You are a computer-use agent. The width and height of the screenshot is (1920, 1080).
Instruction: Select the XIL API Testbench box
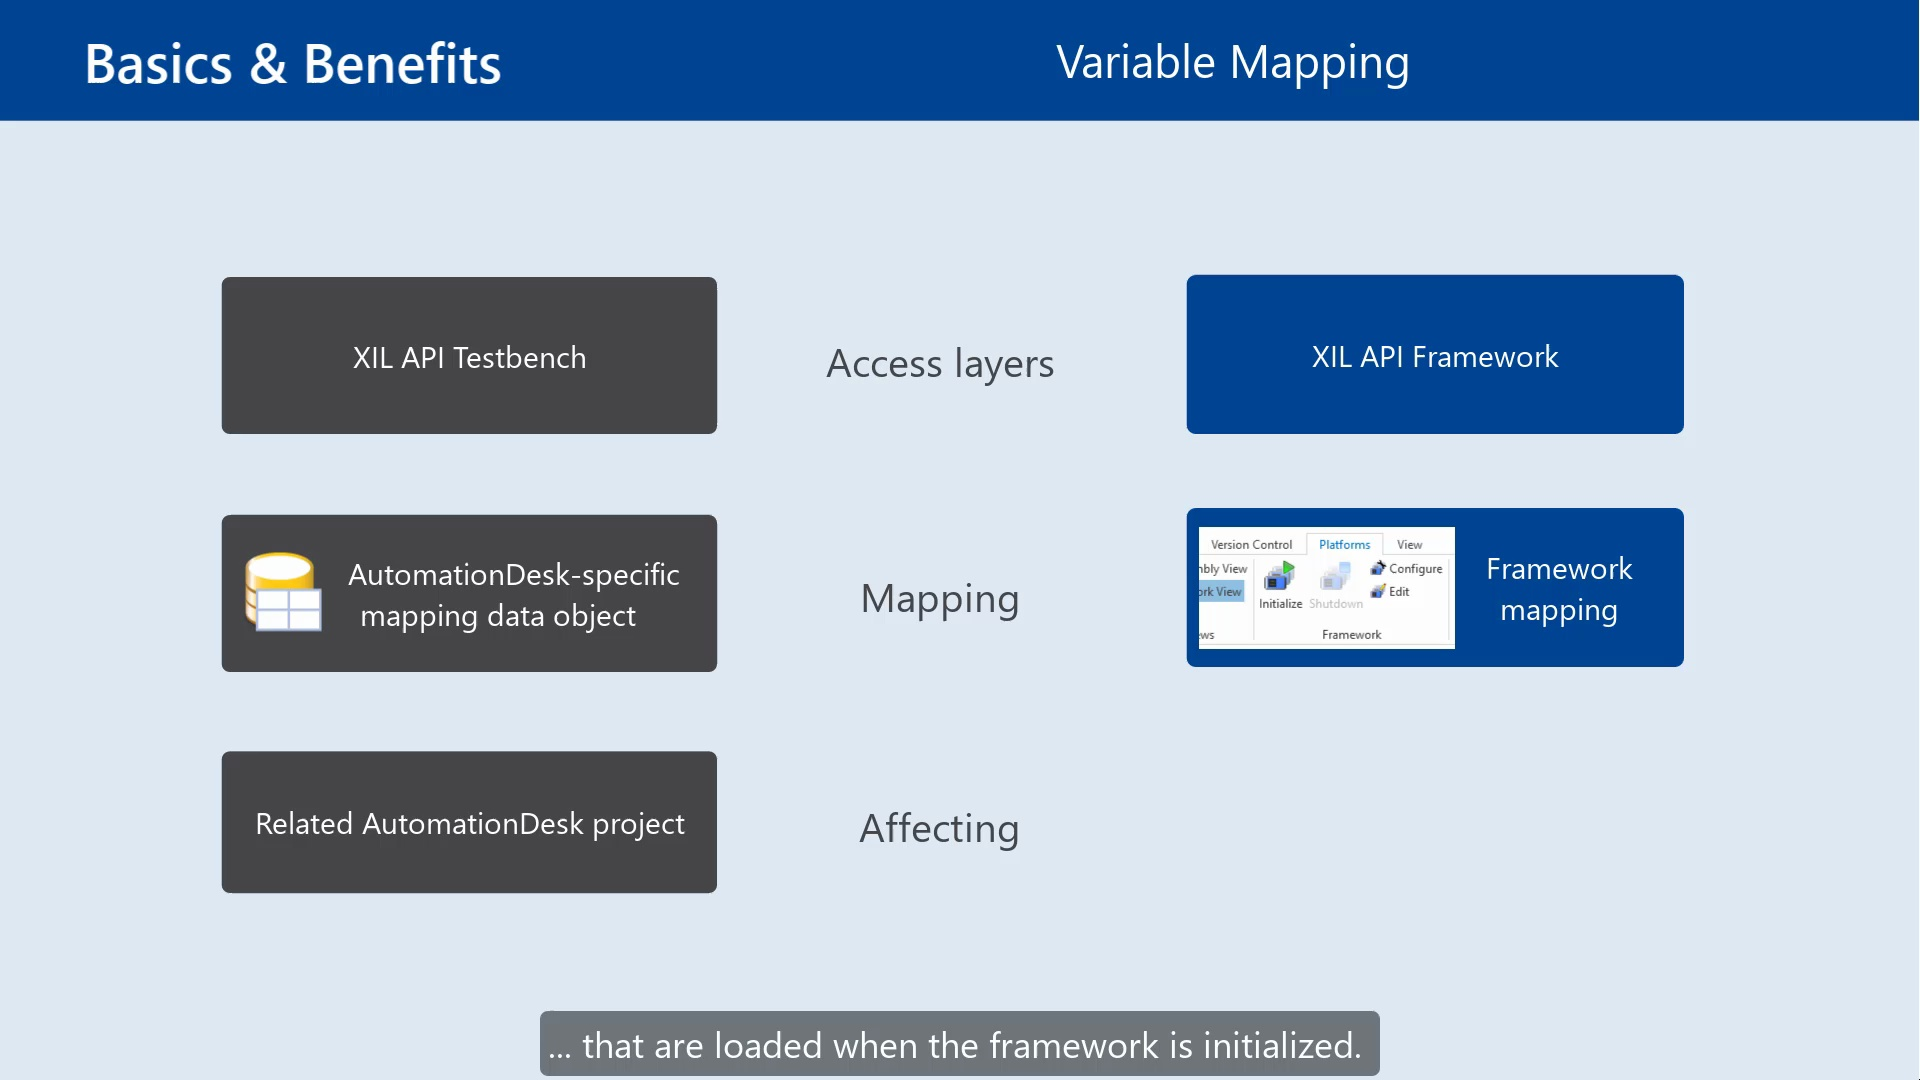pos(469,355)
